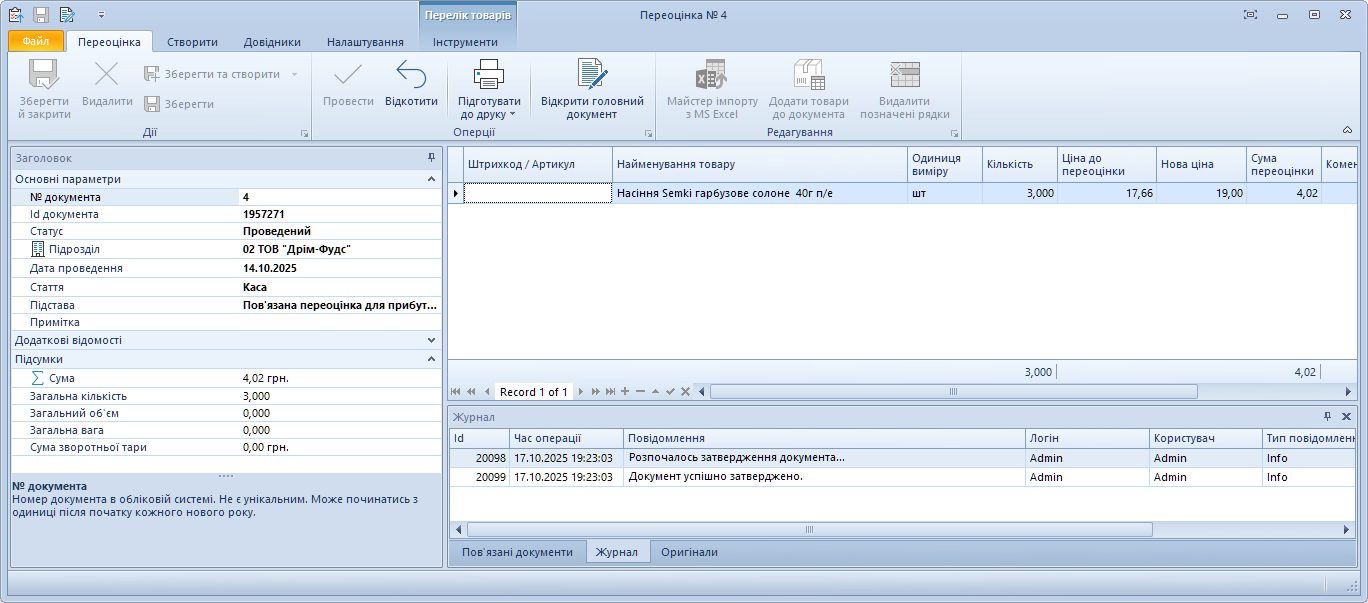Collapse the Підсумки section

(x=431, y=358)
